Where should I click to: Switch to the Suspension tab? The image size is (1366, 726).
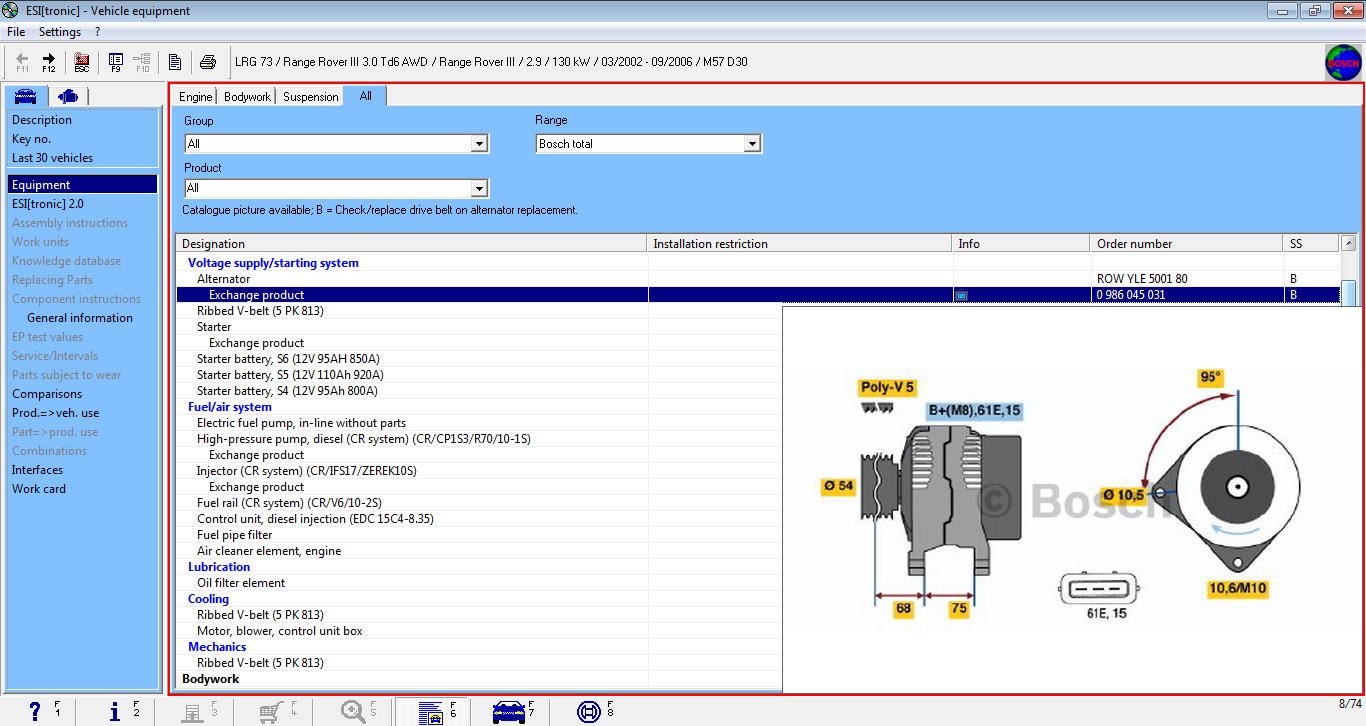[x=310, y=97]
